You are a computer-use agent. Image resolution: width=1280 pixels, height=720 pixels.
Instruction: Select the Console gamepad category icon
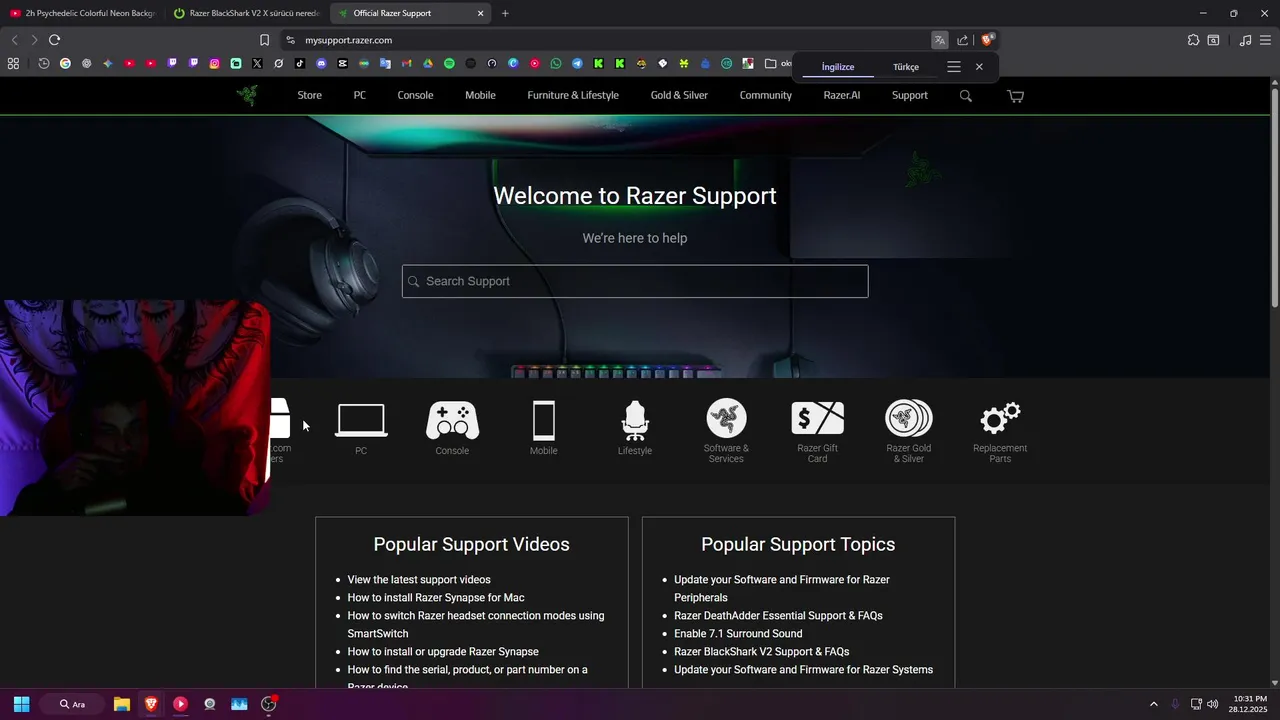point(452,421)
